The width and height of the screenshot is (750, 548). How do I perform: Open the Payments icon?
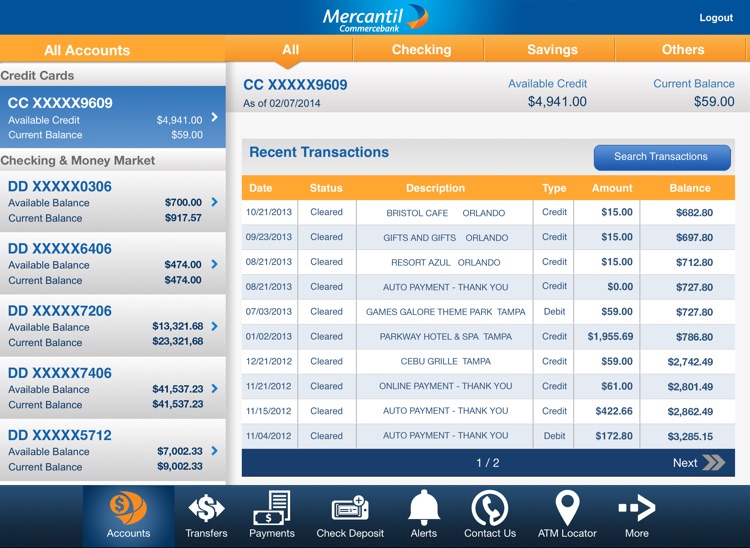272,507
